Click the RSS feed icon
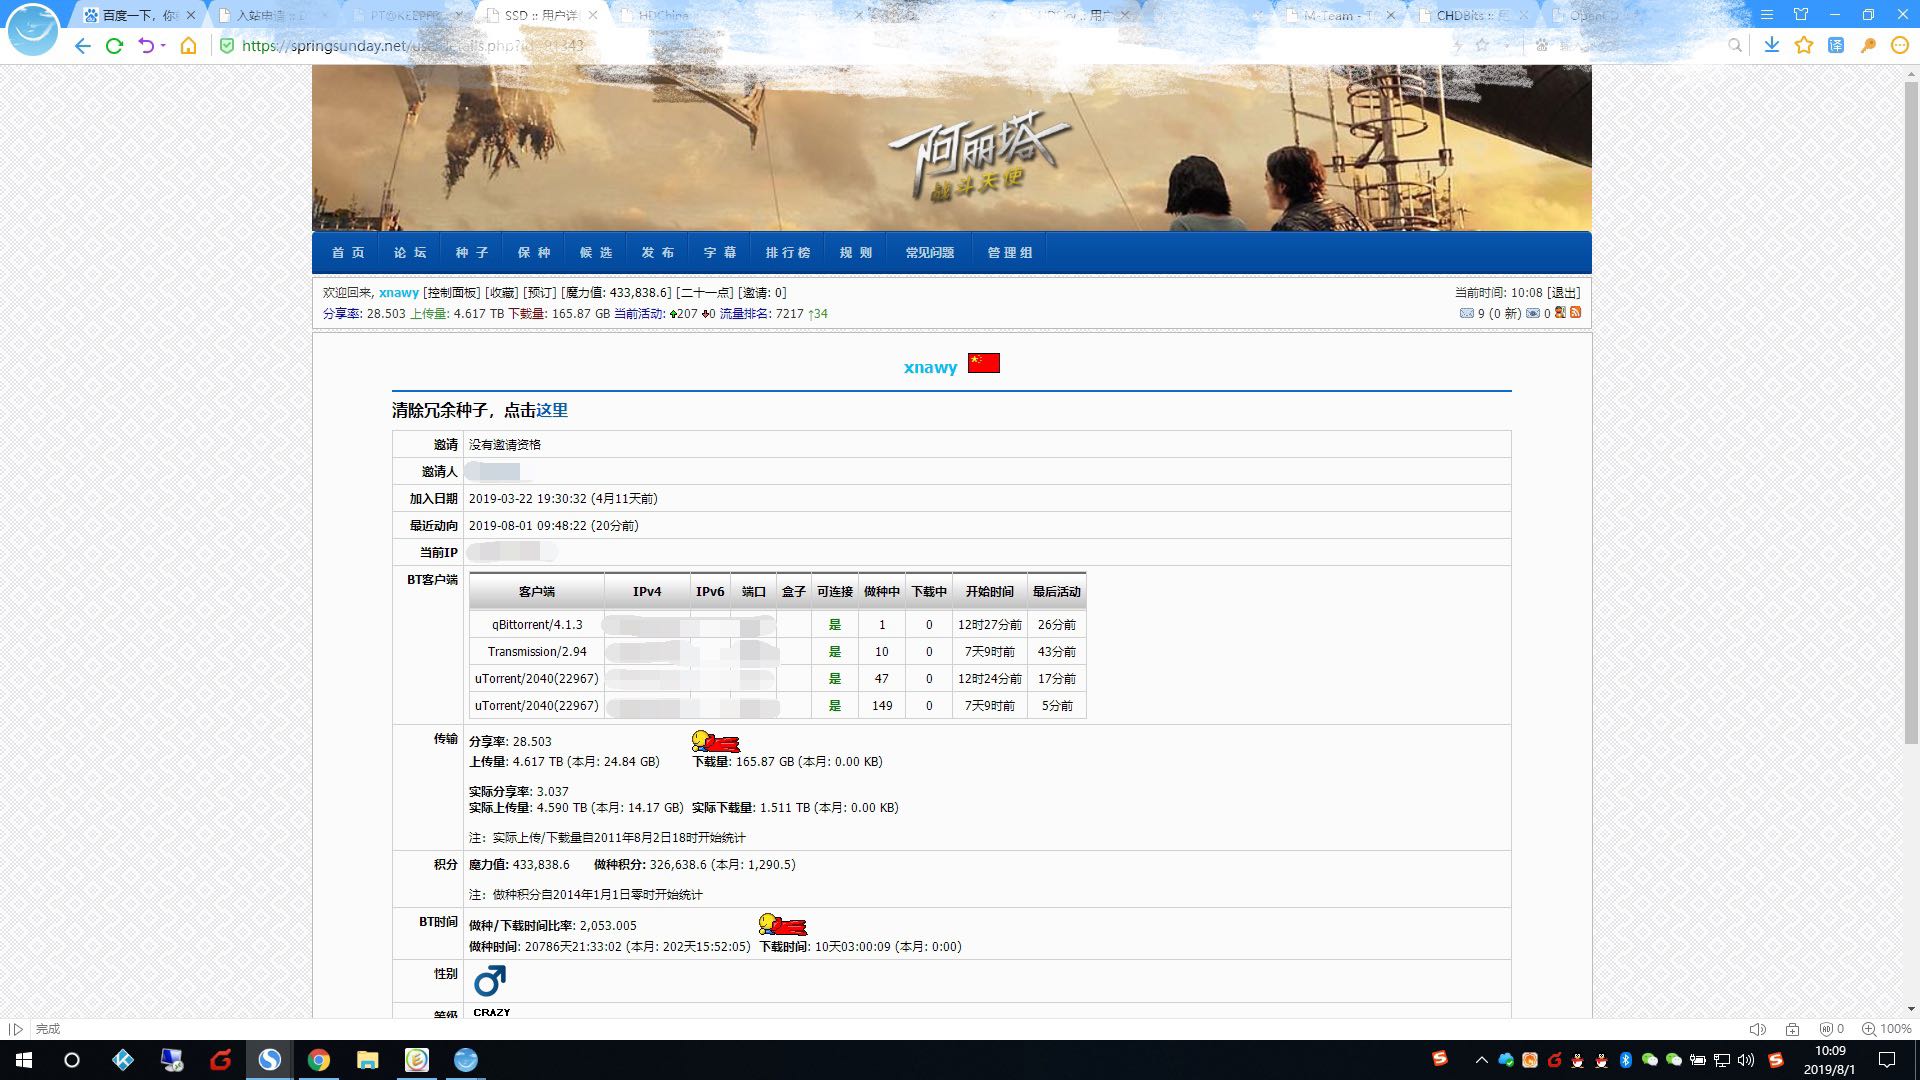This screenshot has height=1080, width=1920. (x=1576, y=313)
